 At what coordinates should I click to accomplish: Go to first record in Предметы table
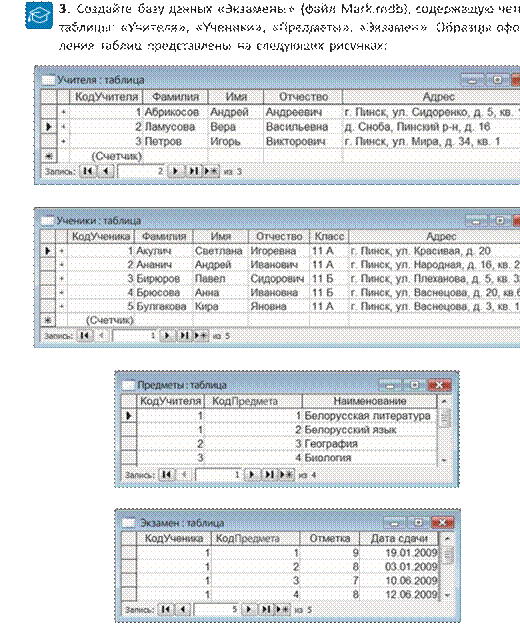pyautogui.click(x=167, y=475)
